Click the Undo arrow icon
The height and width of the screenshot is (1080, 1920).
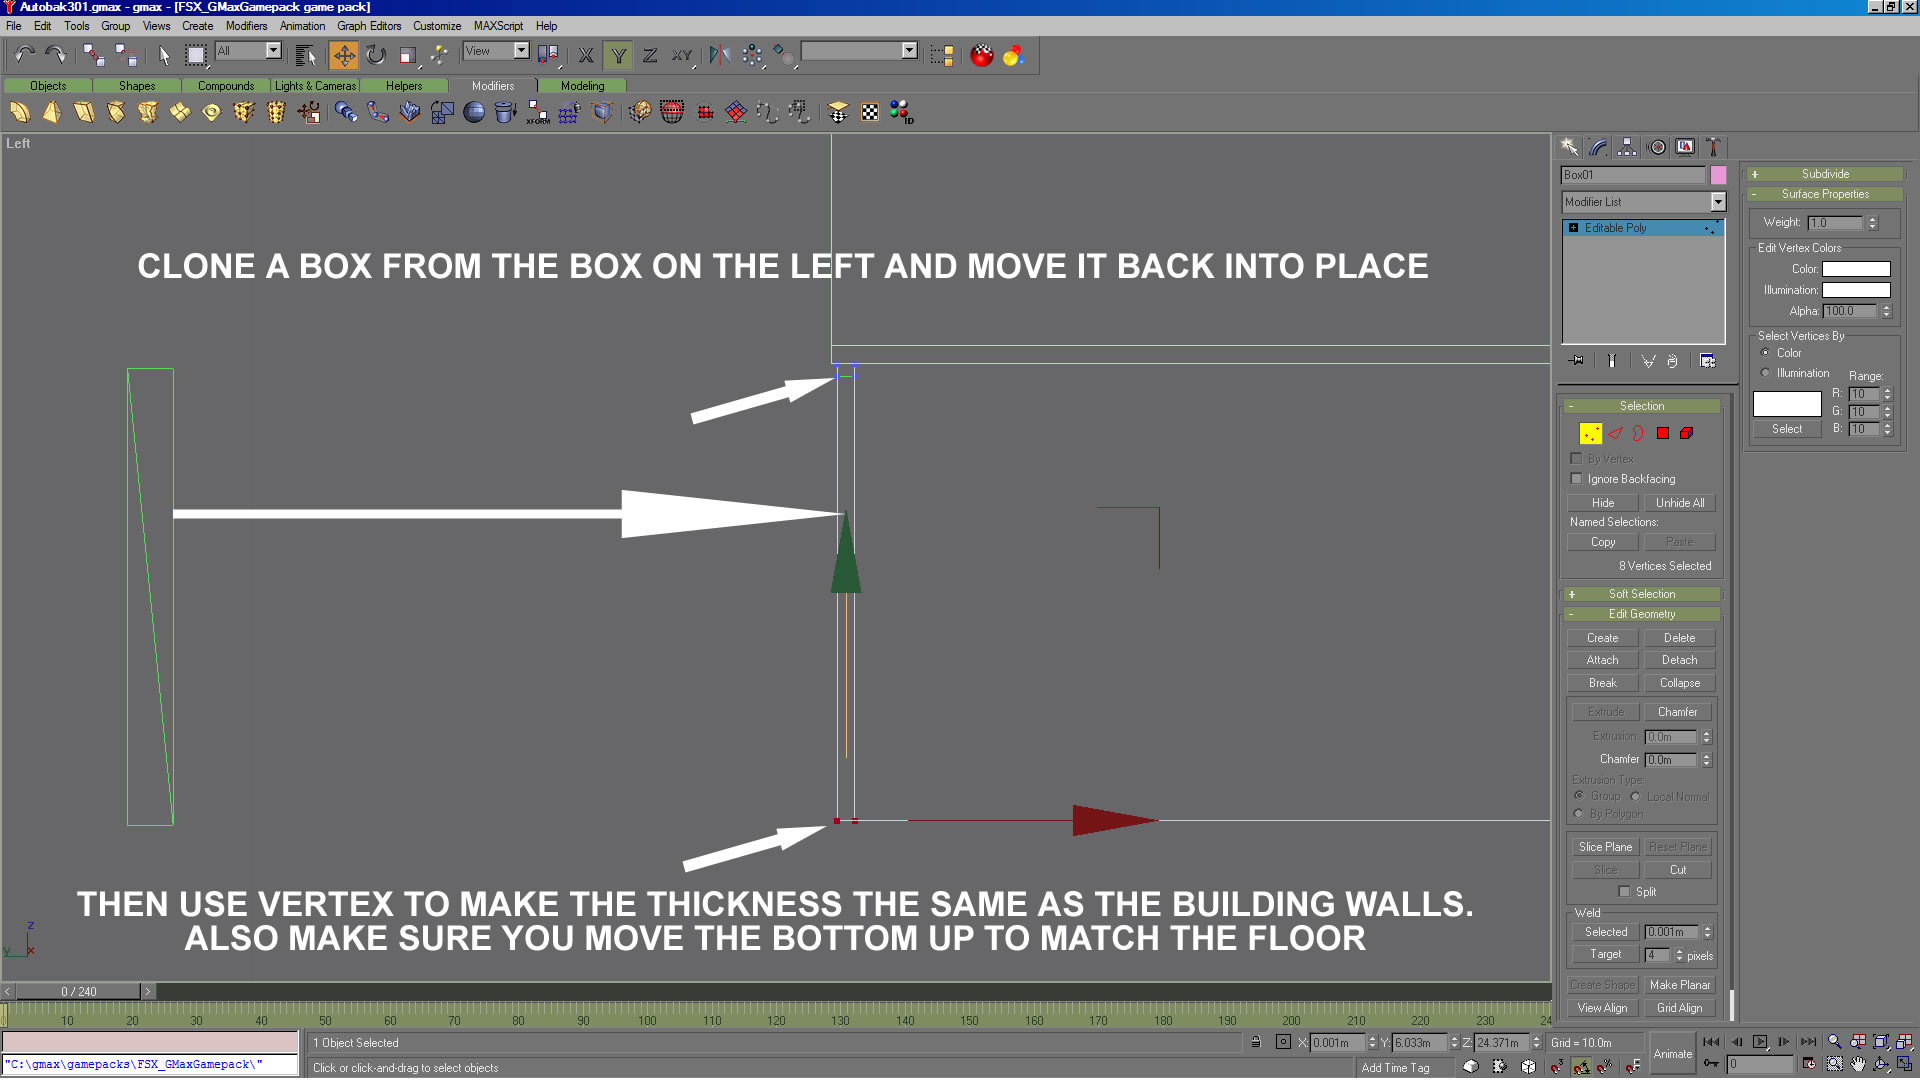coord(24,55)
